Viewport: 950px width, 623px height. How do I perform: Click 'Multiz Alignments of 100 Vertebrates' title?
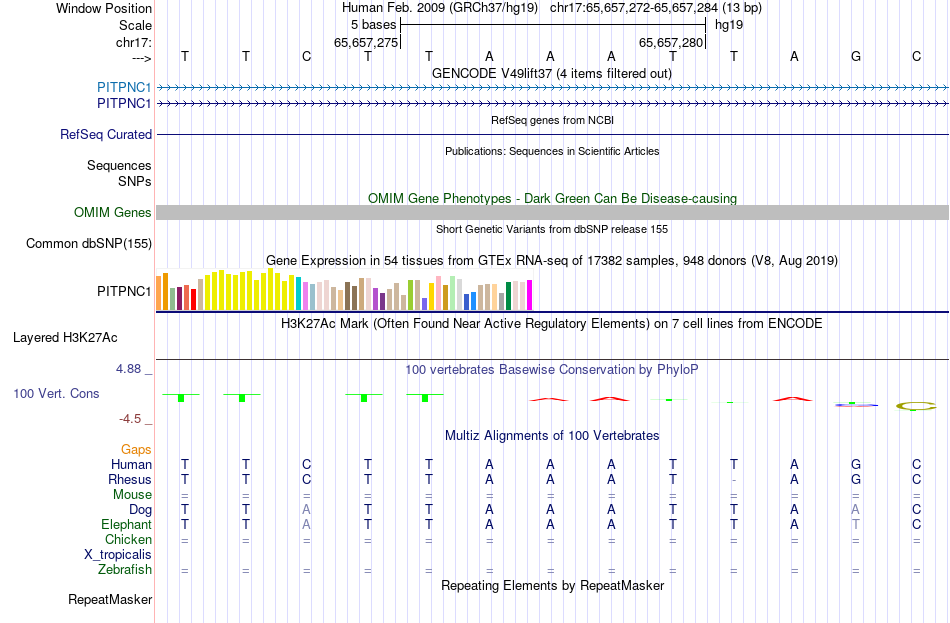[x=552, y=435]
